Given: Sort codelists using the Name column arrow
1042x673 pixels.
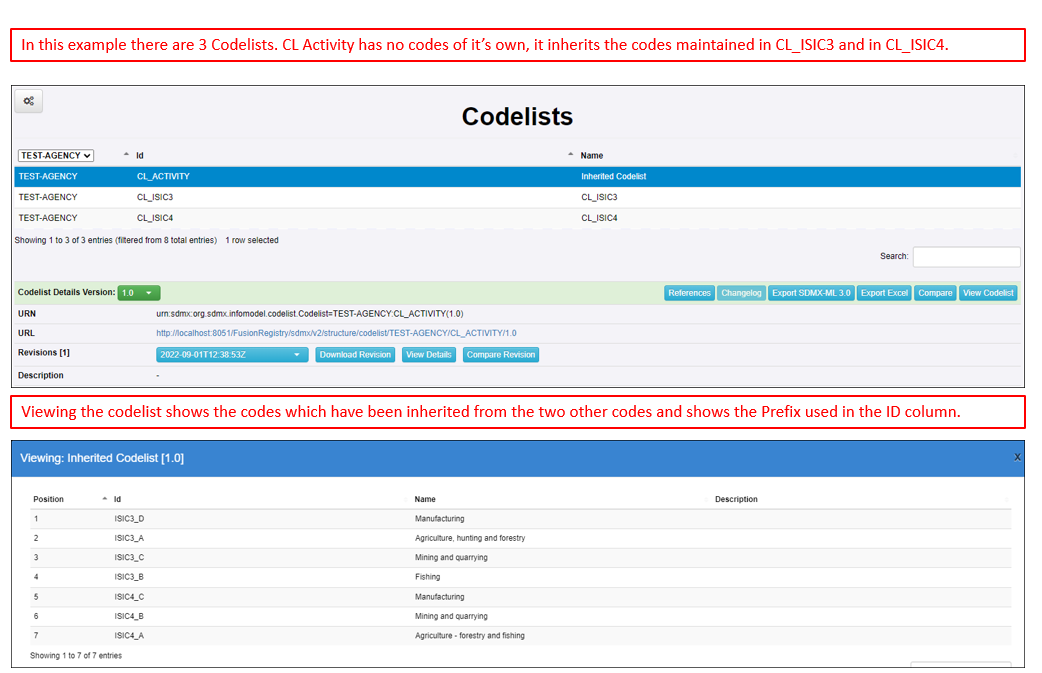Looking at the screenshot, I should [568, 154].
